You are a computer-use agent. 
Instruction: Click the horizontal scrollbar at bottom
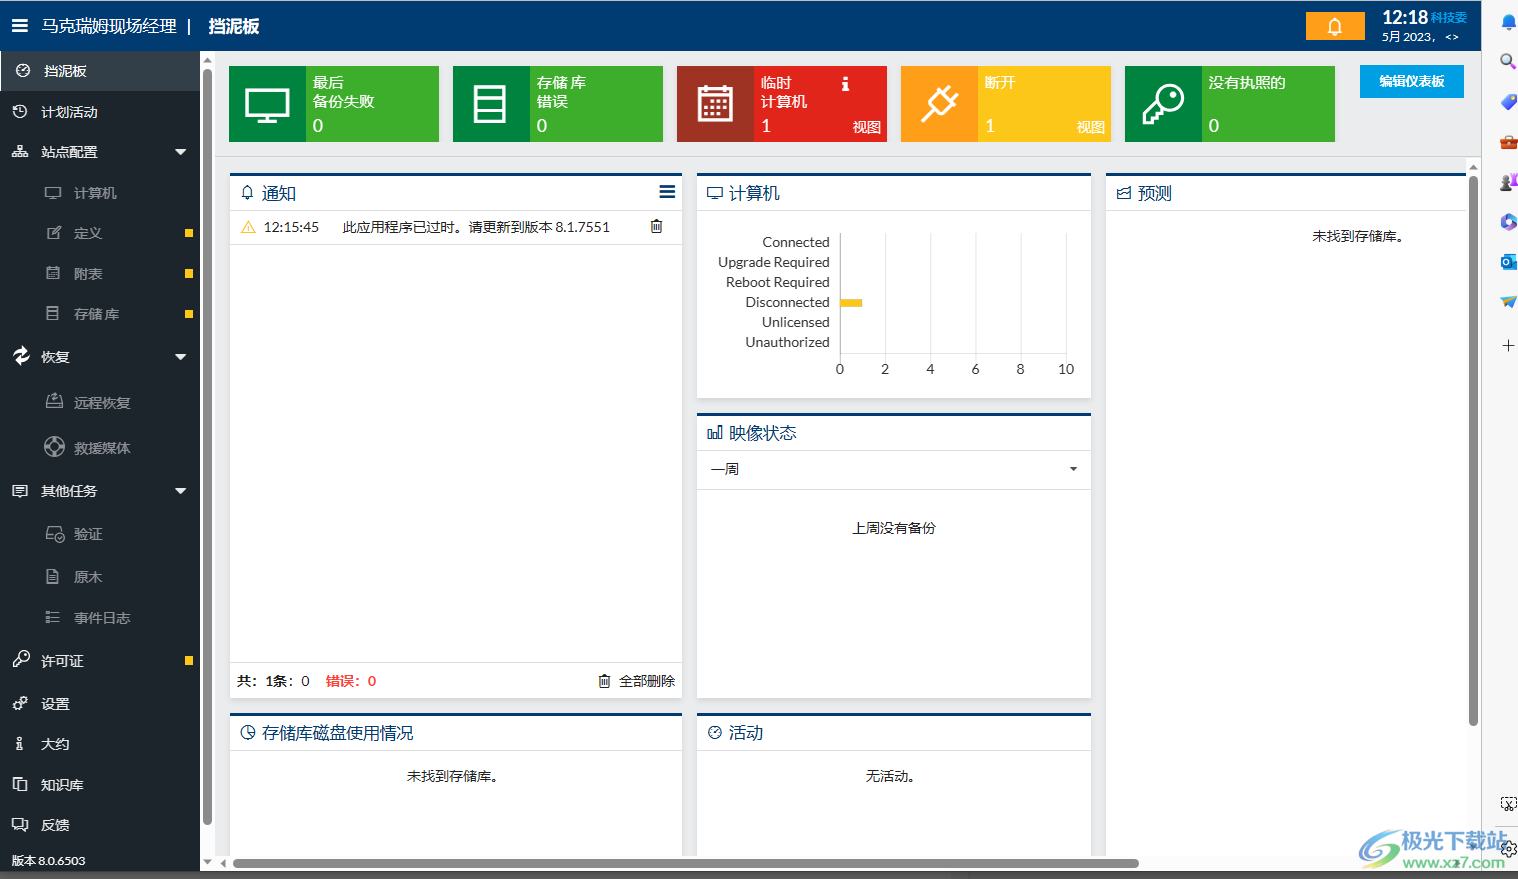pos(685,863)
